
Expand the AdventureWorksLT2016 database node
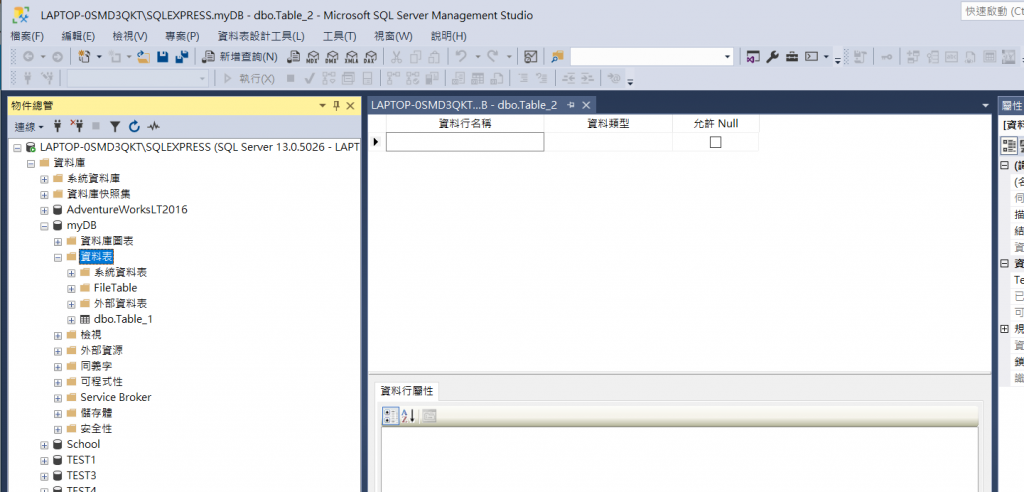(x=44, y=210)
